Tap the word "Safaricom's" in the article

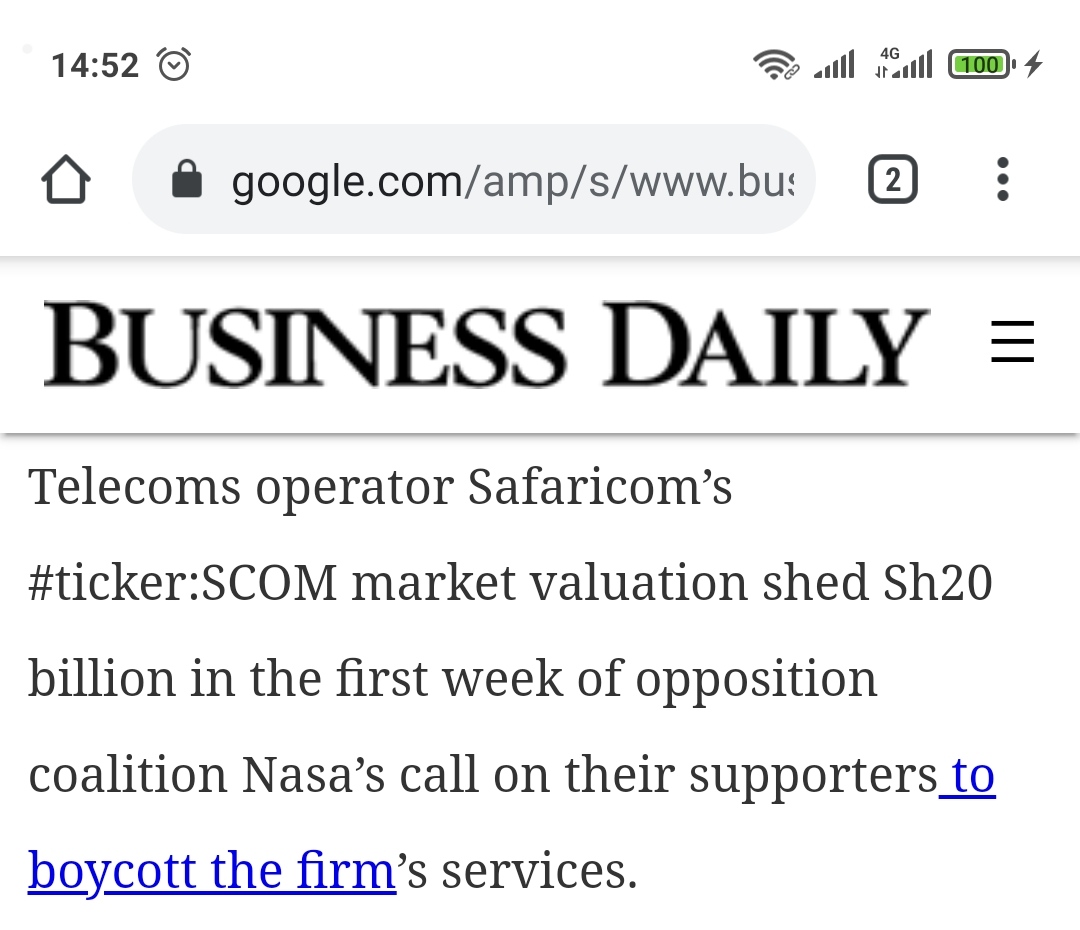599,487
